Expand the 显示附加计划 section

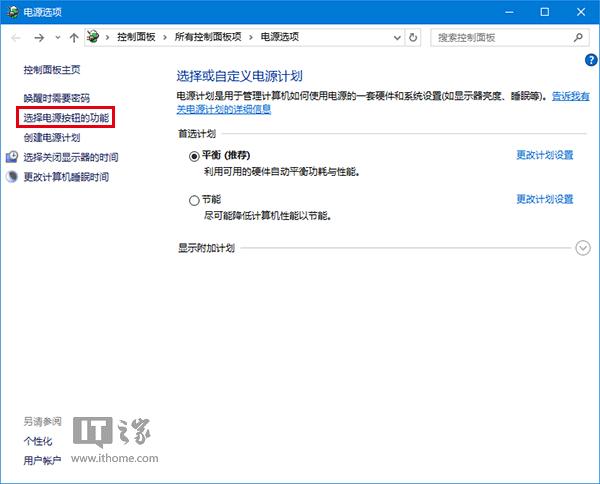click(x=583, y=248)
